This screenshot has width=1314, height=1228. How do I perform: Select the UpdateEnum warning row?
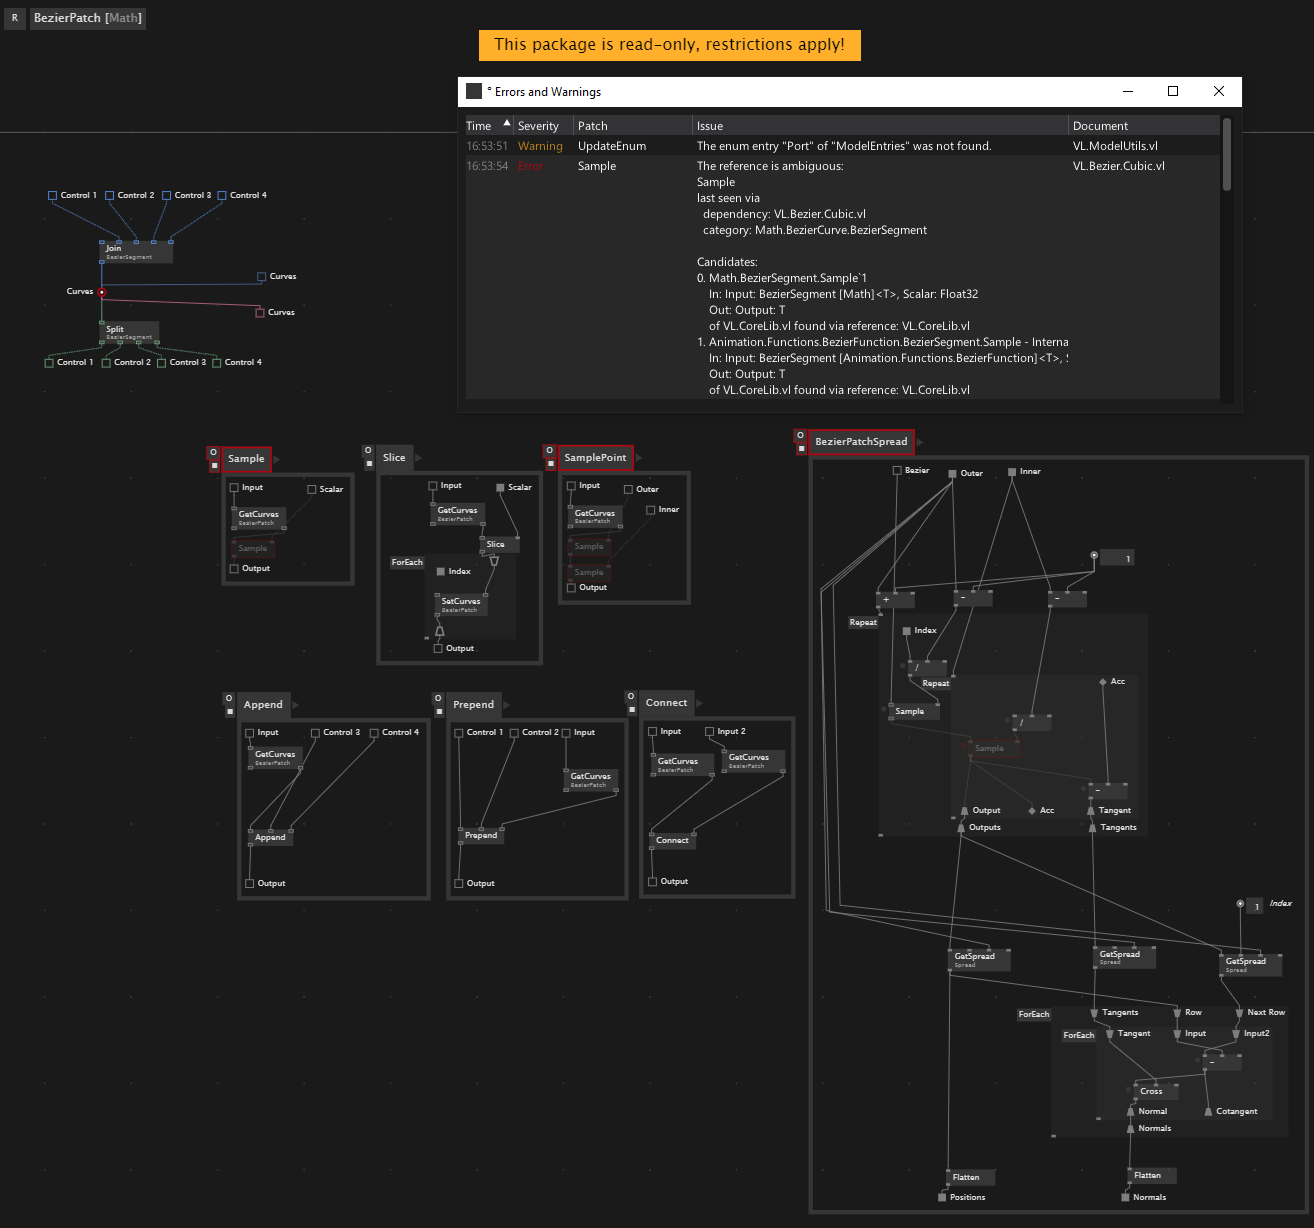pos(840,146)
